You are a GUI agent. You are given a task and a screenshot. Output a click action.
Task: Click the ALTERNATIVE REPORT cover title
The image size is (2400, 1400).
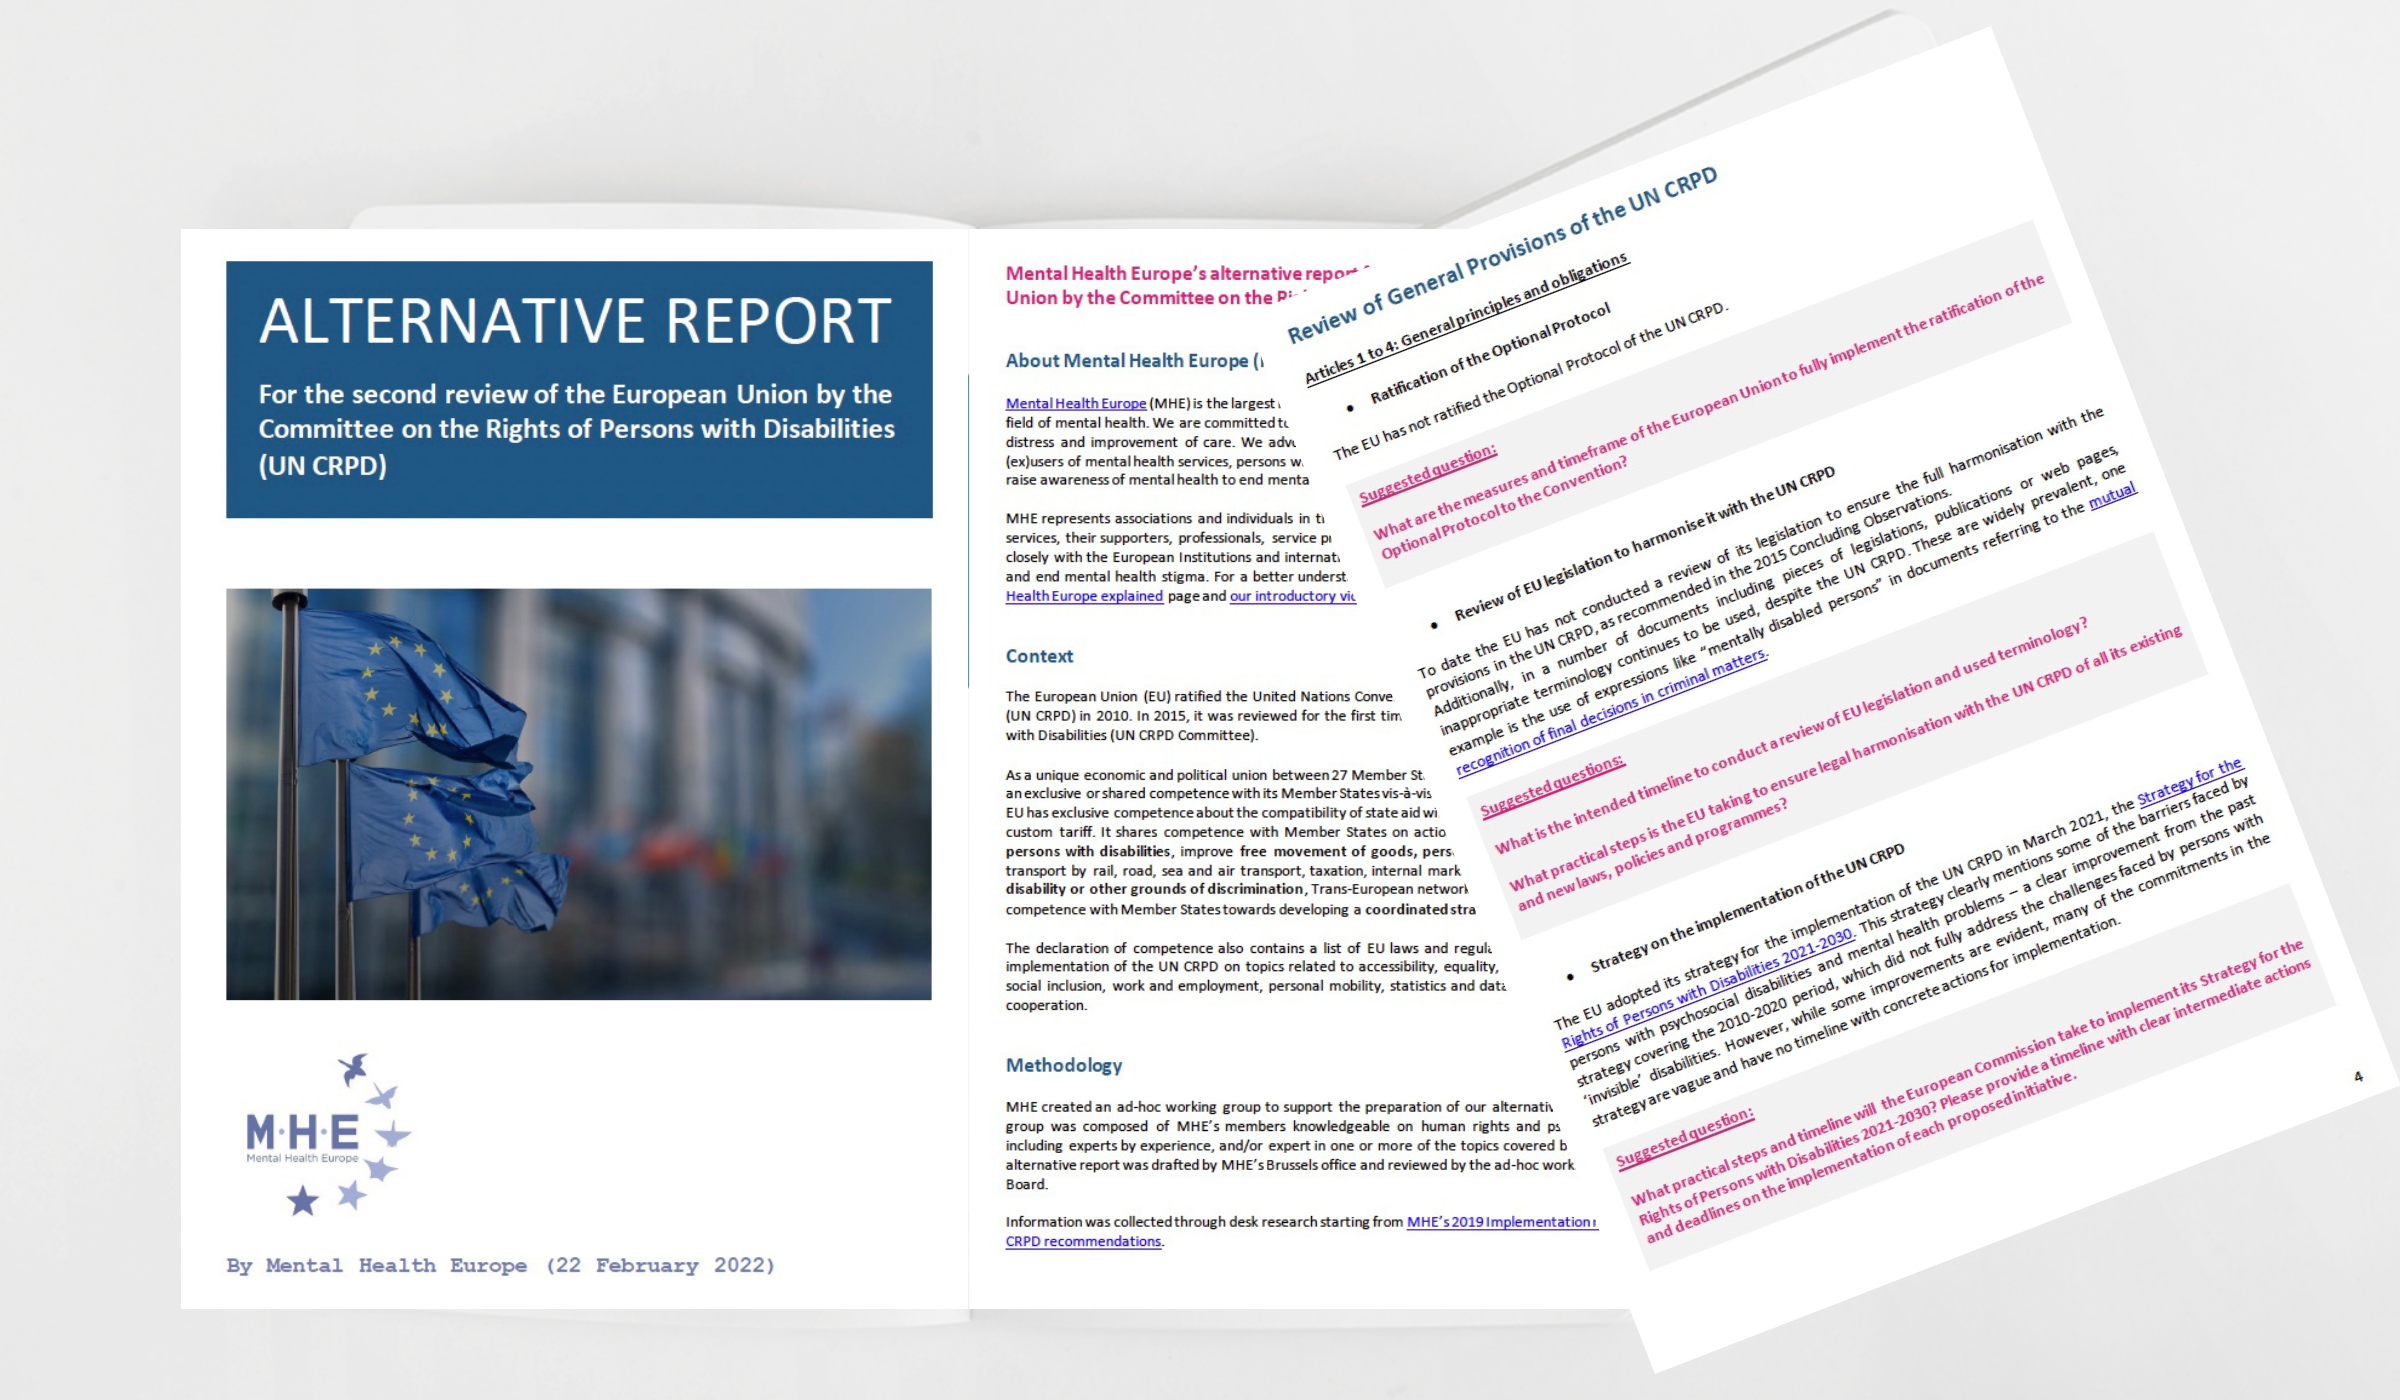(575, 321)
